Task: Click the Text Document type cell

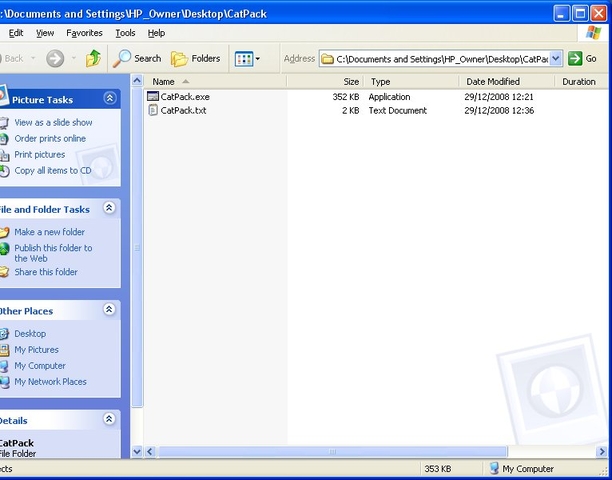Action: [x=397, y=110]
